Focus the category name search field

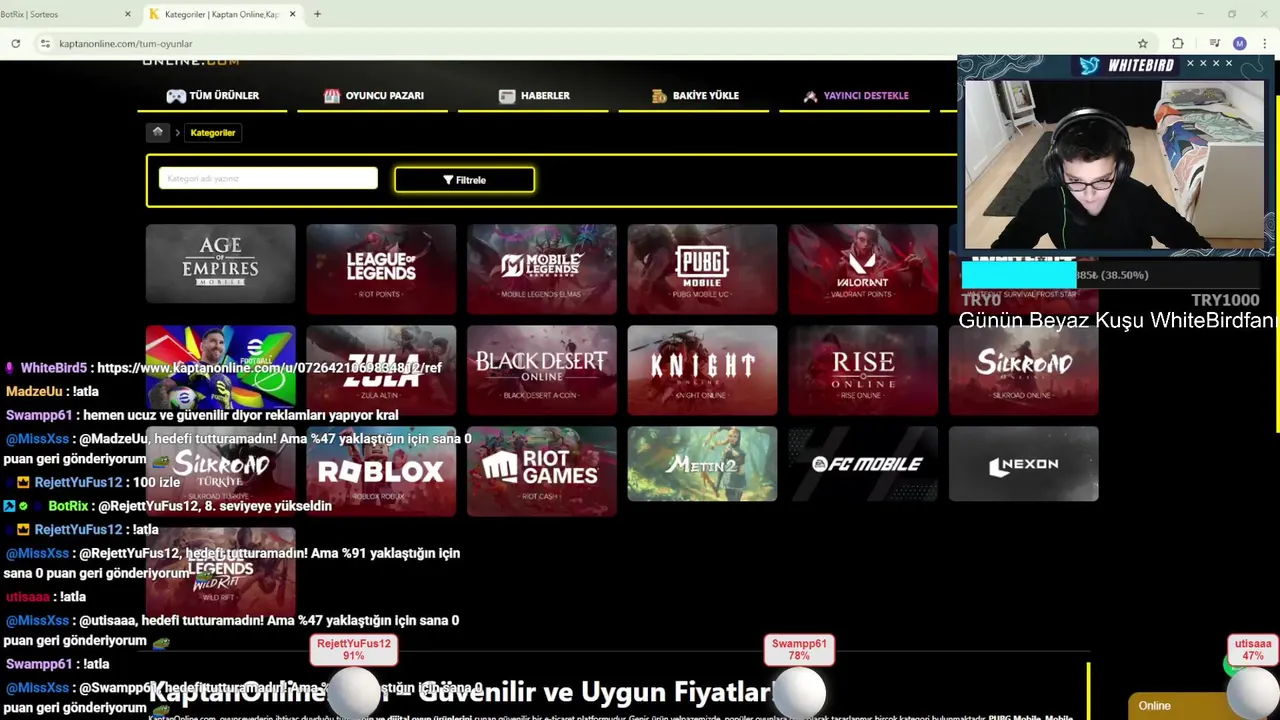(268, 178)
